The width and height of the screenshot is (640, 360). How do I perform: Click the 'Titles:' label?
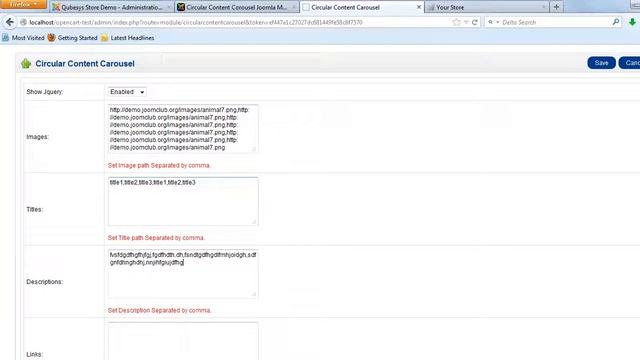click(x=34, y=209)
